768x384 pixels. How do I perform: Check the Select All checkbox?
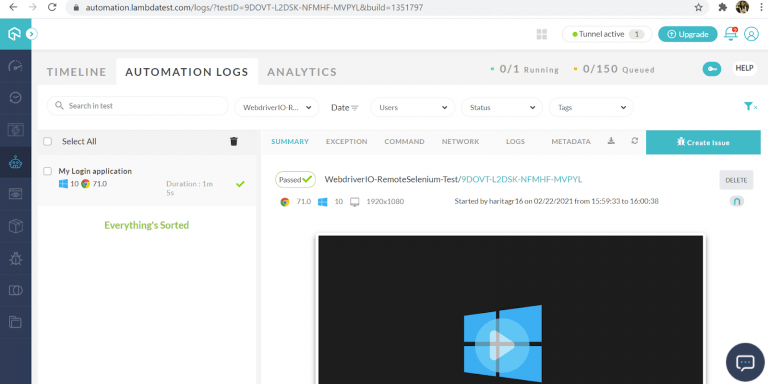tap(48, 142)
